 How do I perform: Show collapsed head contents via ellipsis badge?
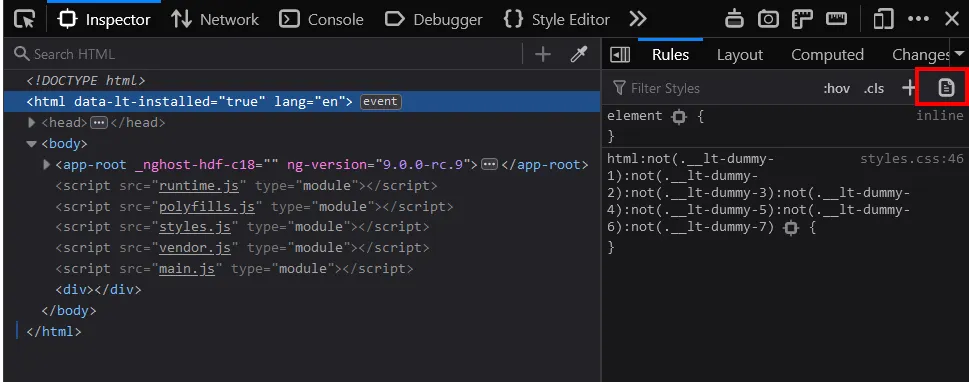pos(99,122)
